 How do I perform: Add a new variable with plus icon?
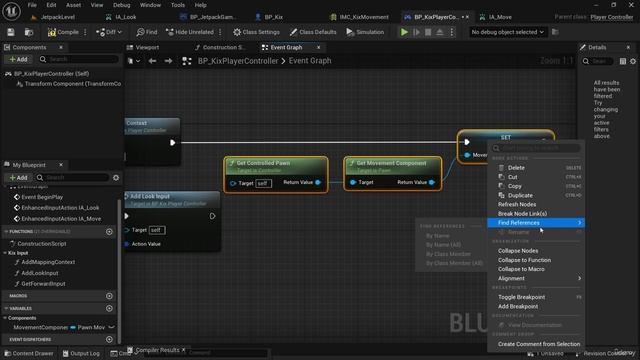pos(109,308)
